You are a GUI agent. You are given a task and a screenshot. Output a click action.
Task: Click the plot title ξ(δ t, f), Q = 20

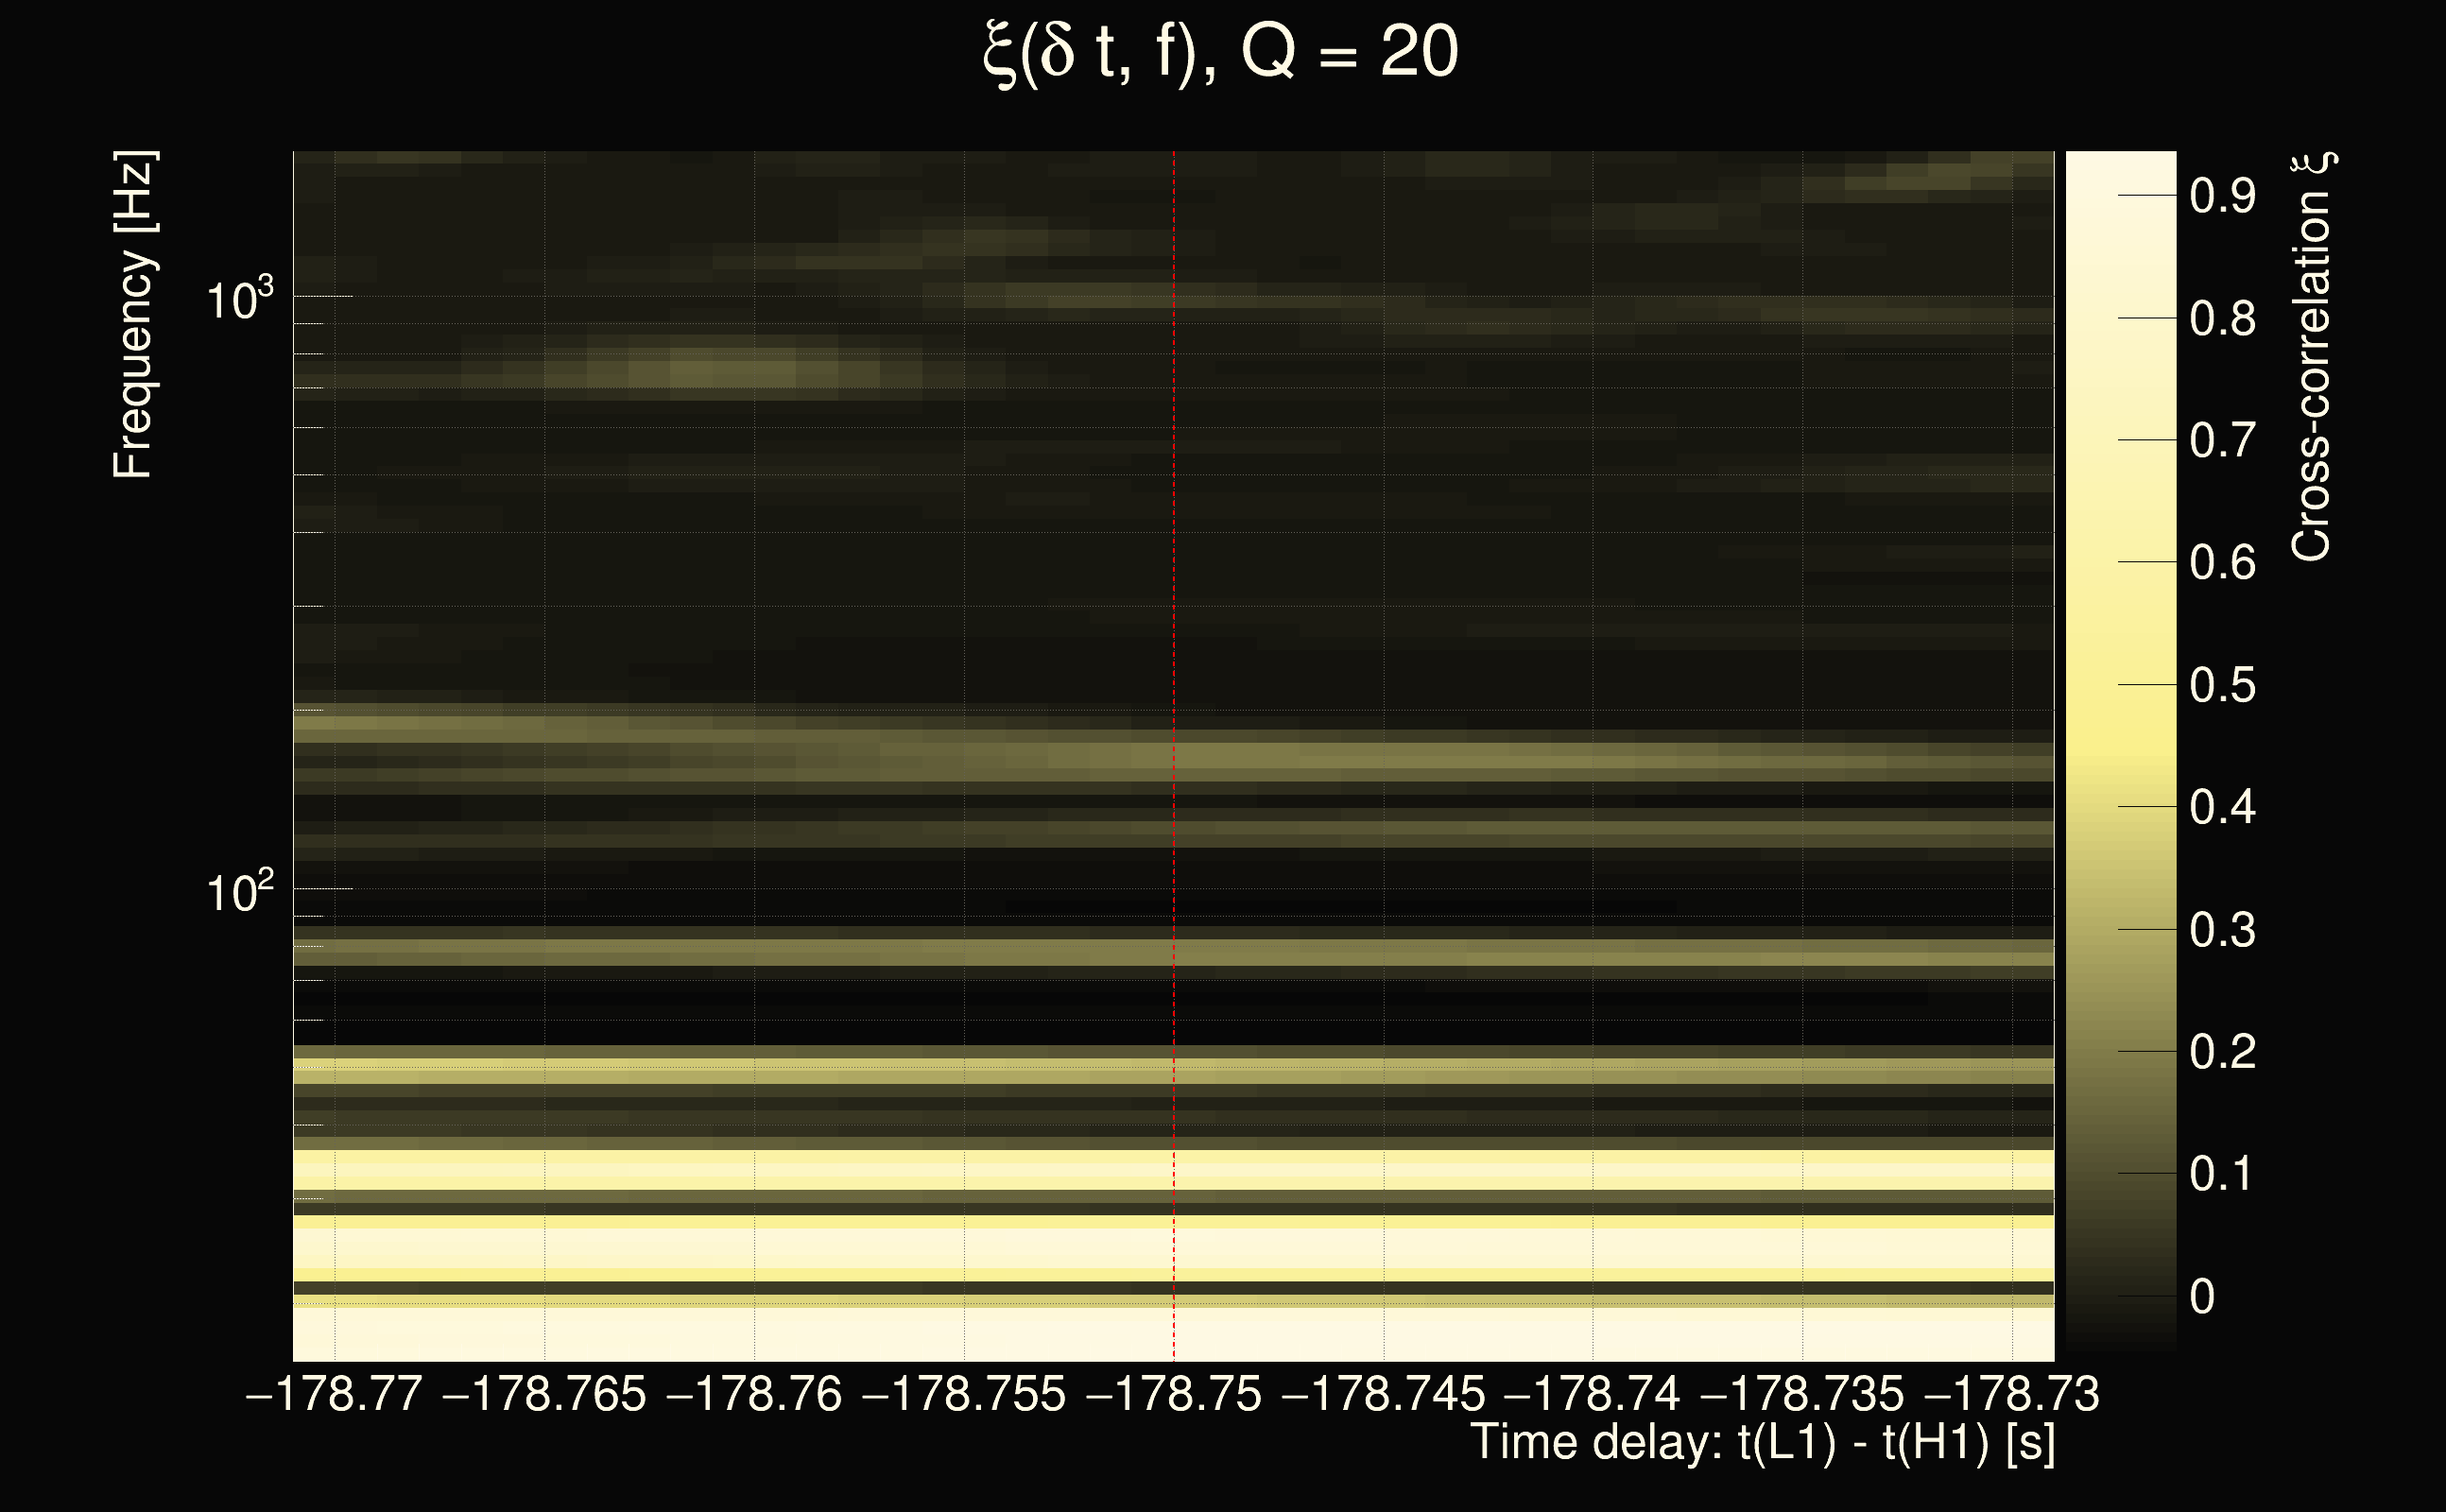[1221, 53]
